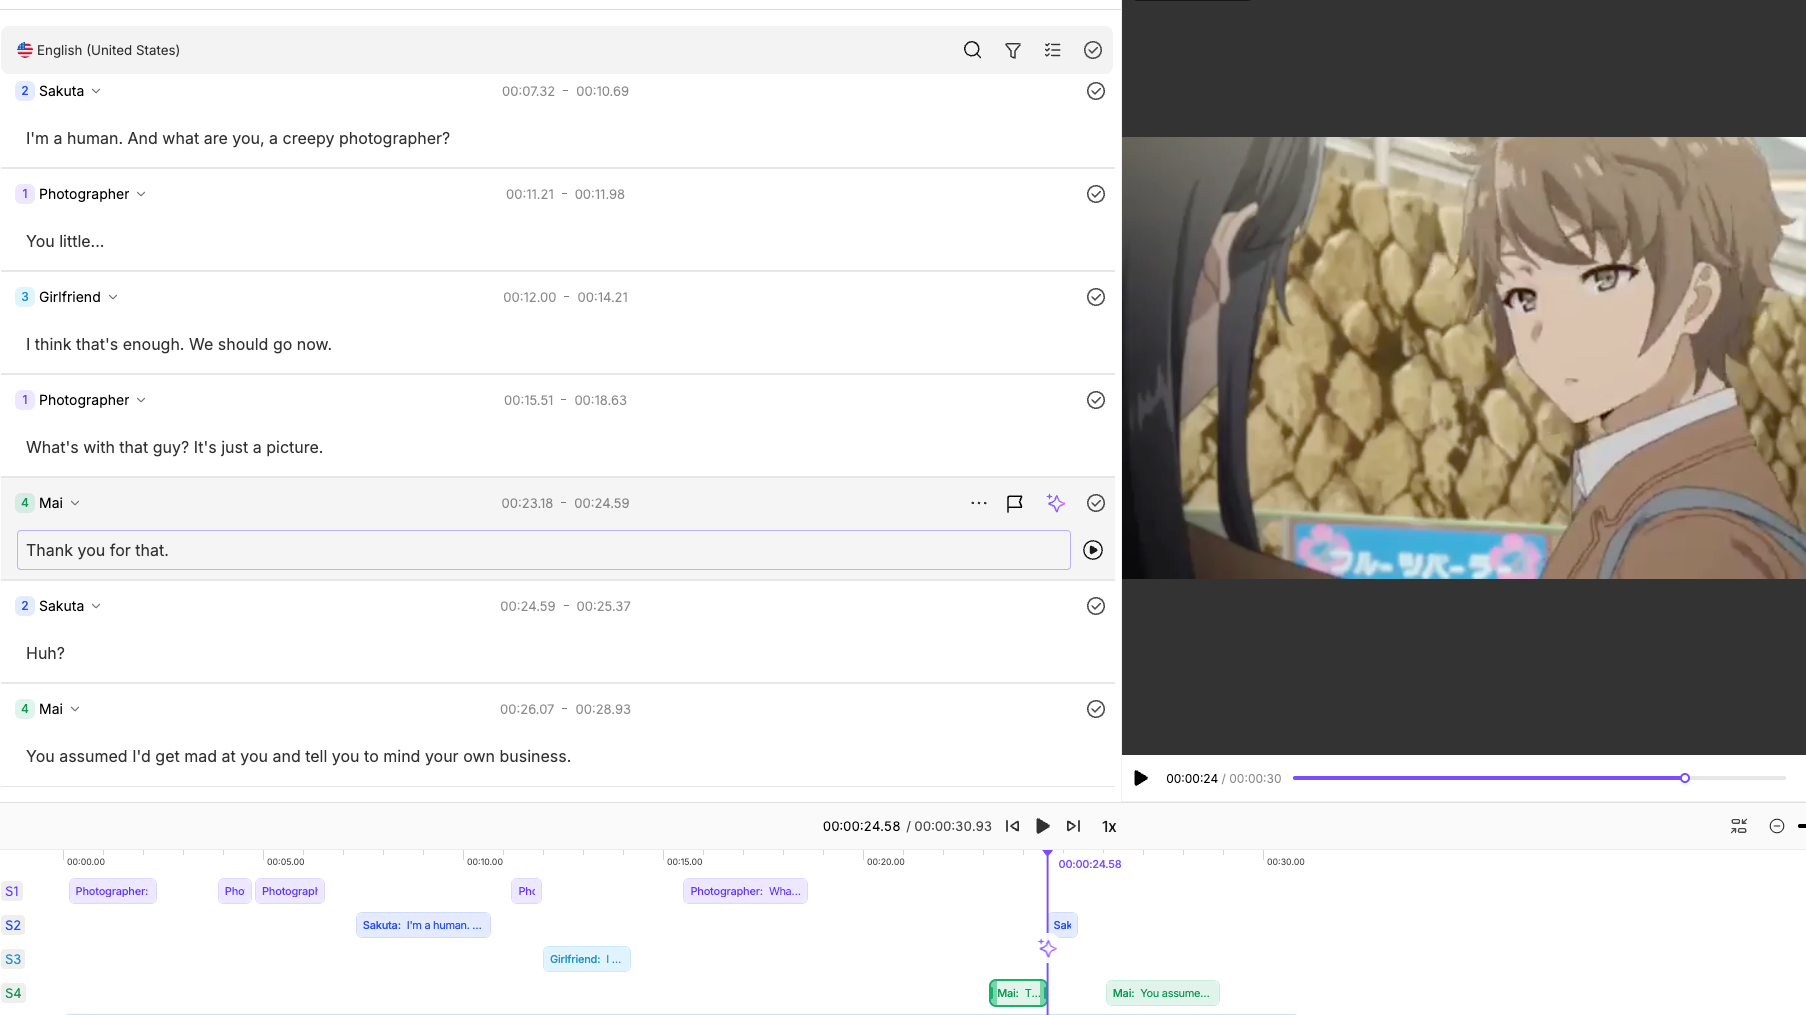Viewport: 1806px width, 1015px height.
Task: Click video progress slider handle
Action: tap(1685, 778)
